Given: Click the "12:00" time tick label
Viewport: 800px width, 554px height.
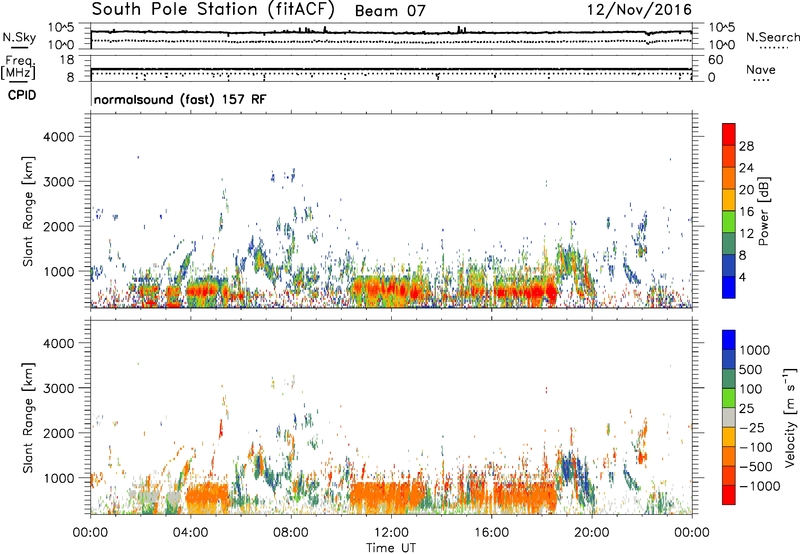Looking at the screenshot, I should tap(391, 533).
